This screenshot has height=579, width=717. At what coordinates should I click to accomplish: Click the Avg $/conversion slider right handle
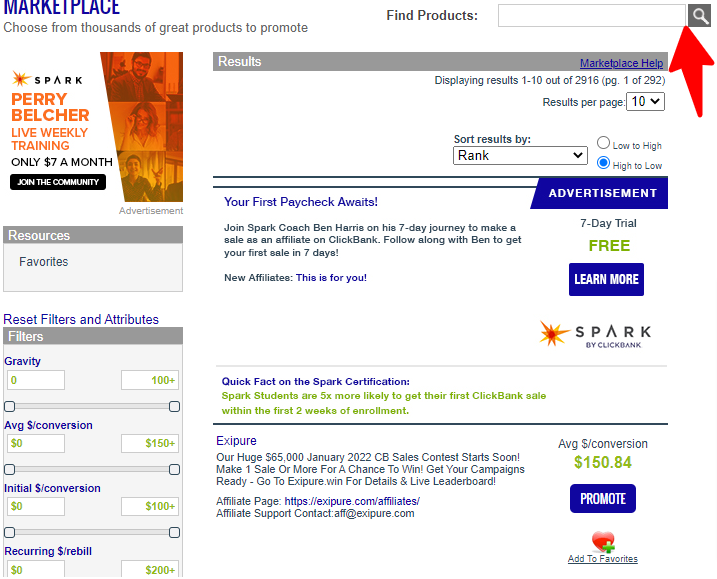(x=174, y=469)
